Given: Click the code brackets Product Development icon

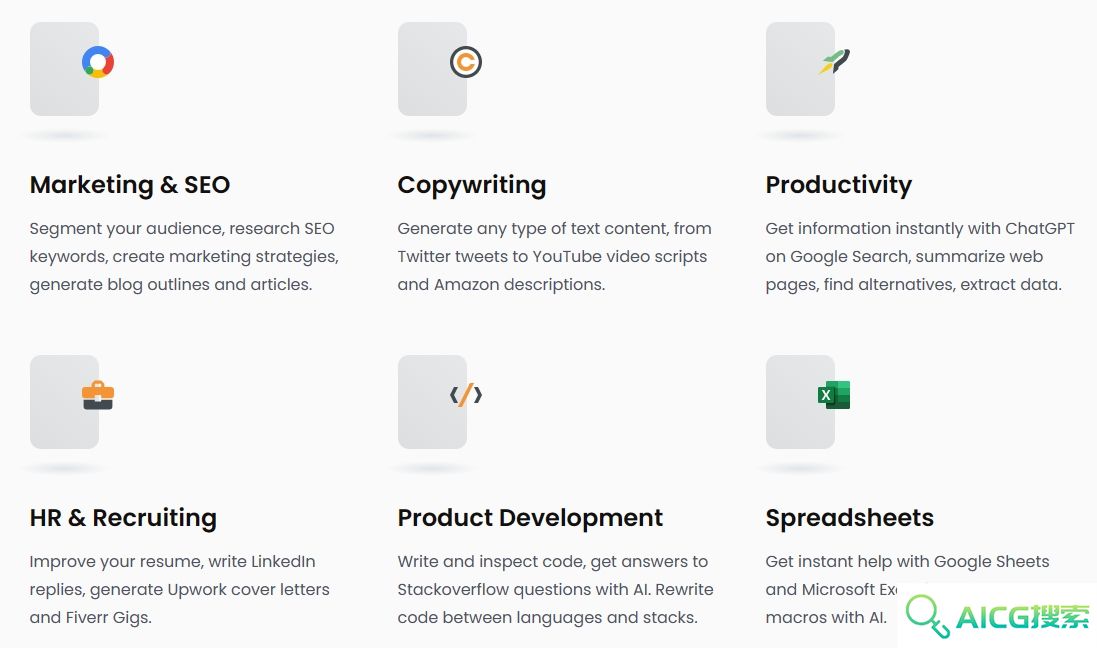Looking at the screenshot, I should click(x=466, y=395).
